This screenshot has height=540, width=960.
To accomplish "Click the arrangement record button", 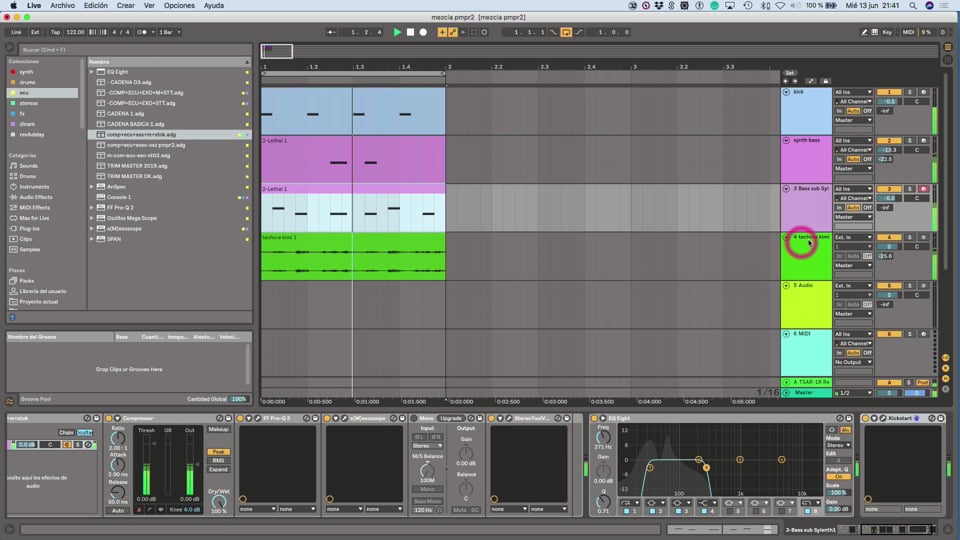I will click(423, 32).
